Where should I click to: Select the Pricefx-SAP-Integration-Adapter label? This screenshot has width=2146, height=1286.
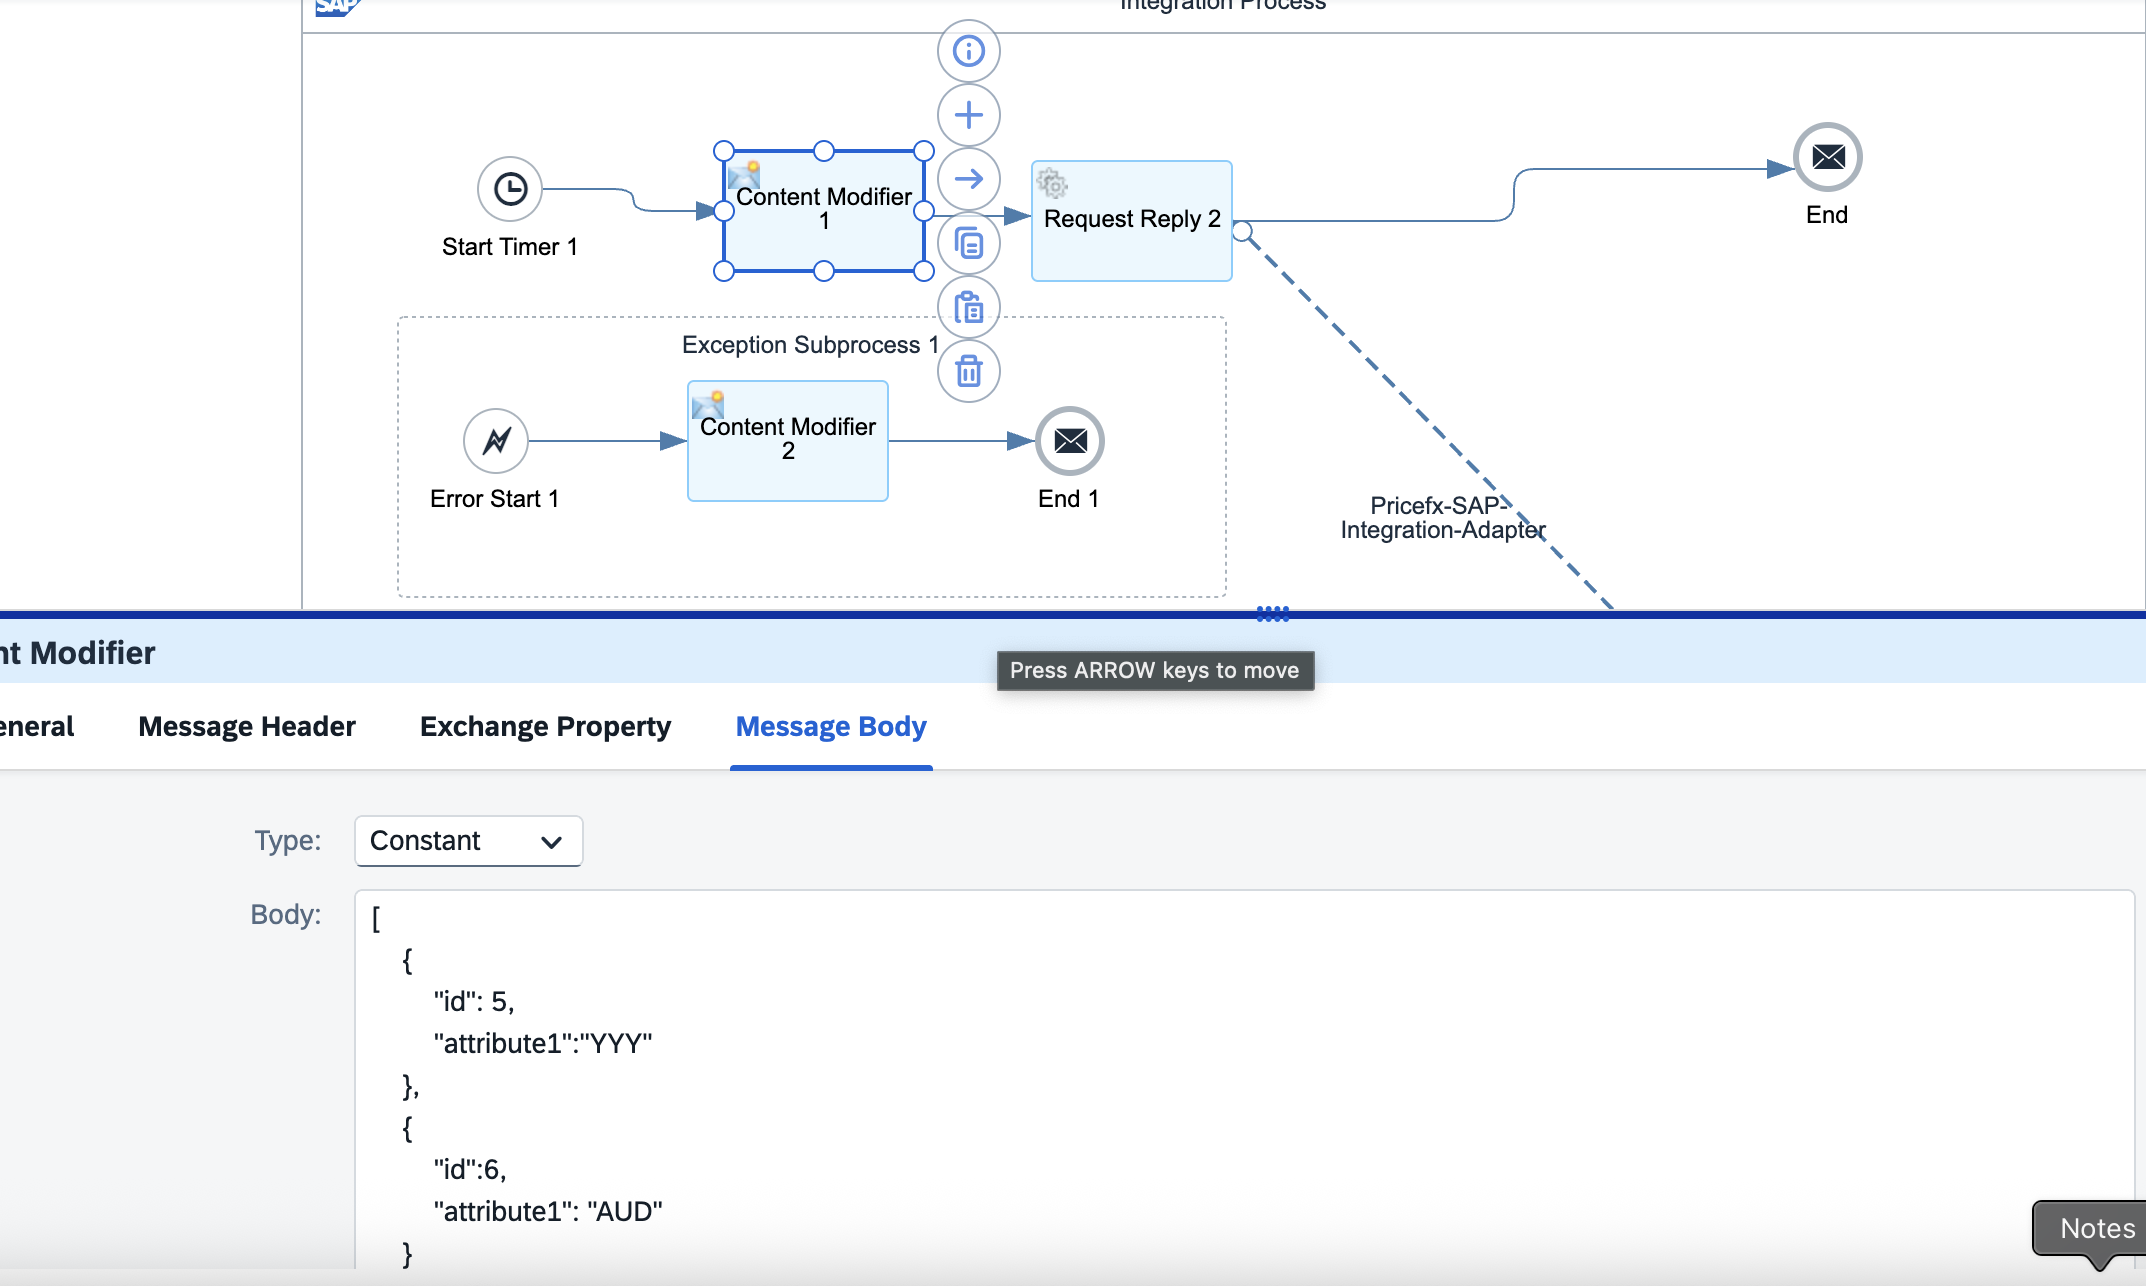pos(1442,518)
